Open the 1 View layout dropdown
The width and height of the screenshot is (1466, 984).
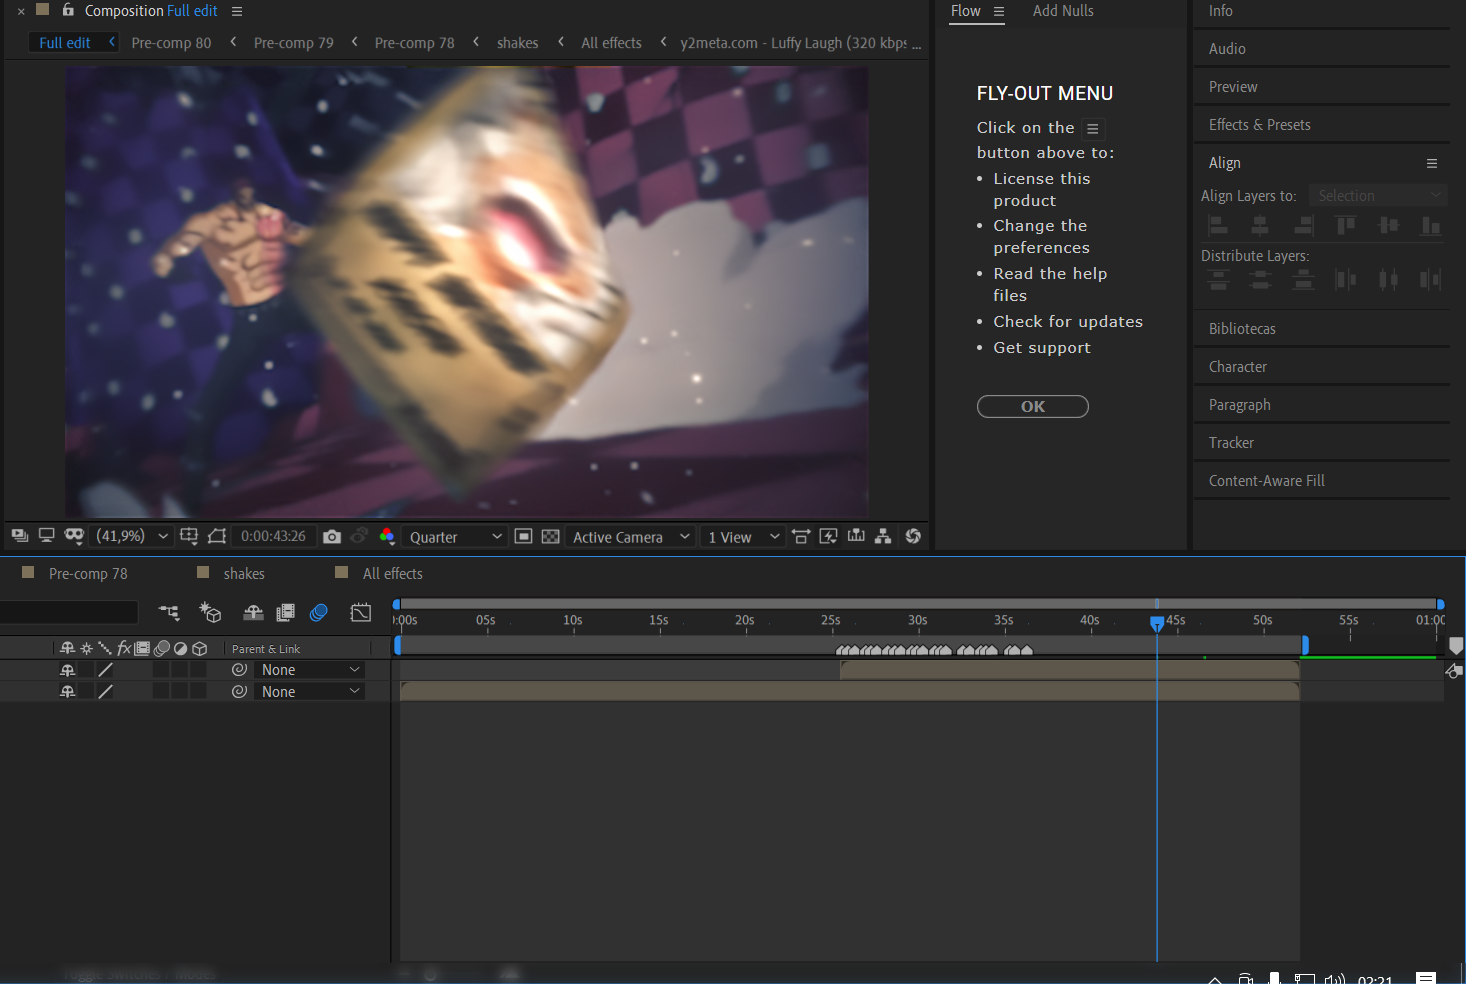click(743, 537)
